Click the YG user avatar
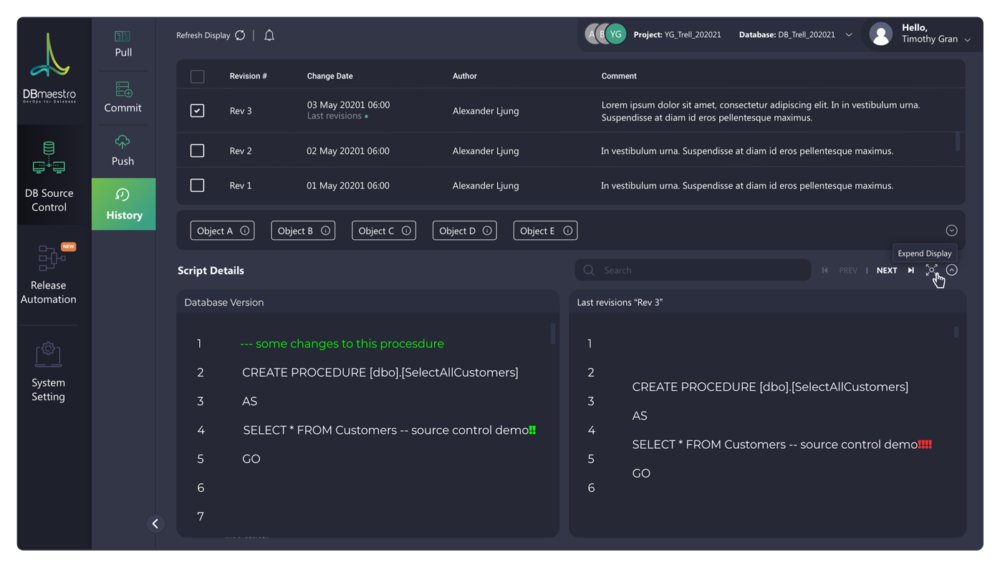This screenshot has height=567, width=1000. click(615, 34)
